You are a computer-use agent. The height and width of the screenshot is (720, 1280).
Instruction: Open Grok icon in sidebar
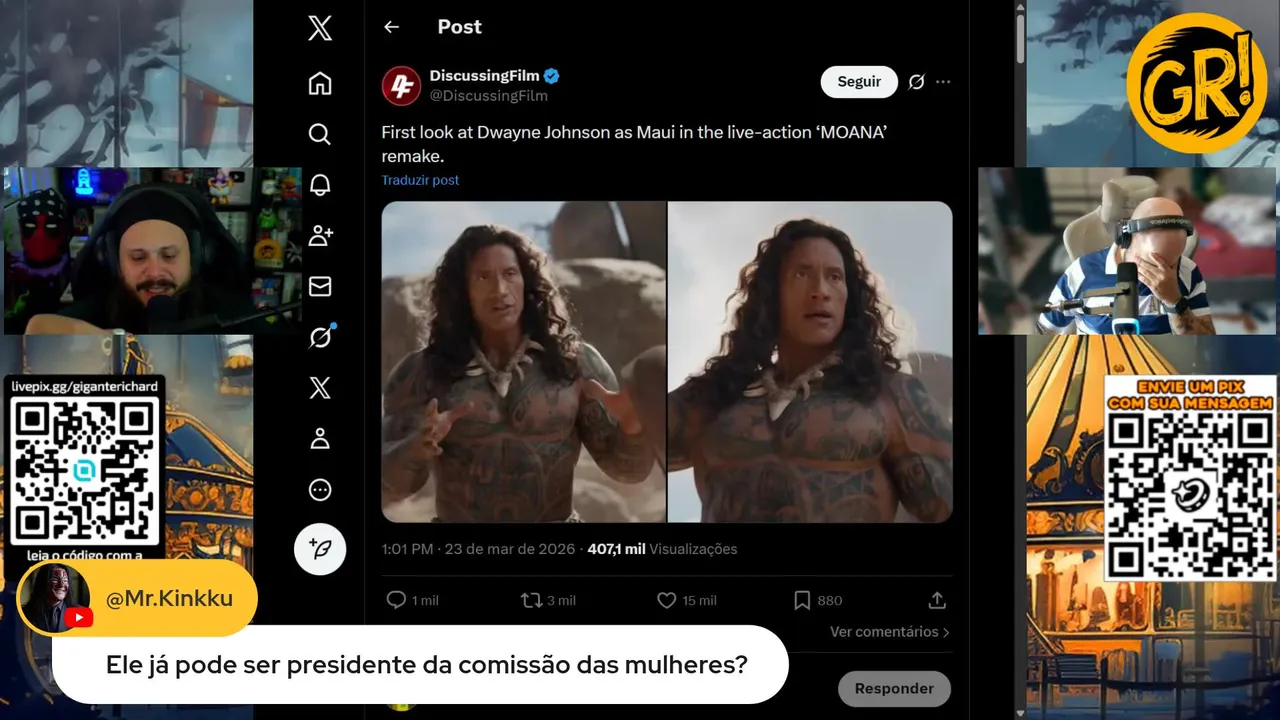(320, 338)
